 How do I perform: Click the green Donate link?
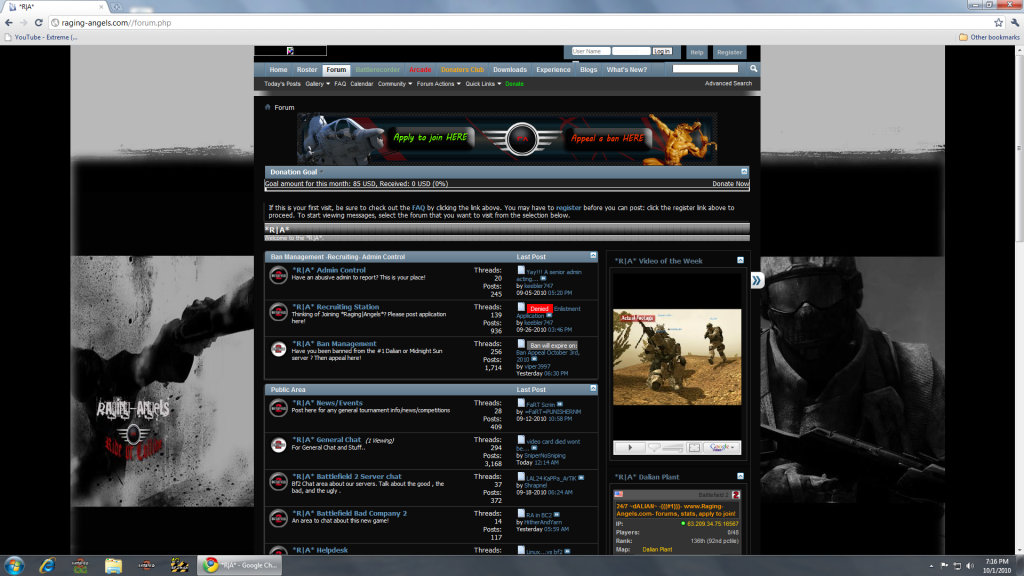click(515, 84)
